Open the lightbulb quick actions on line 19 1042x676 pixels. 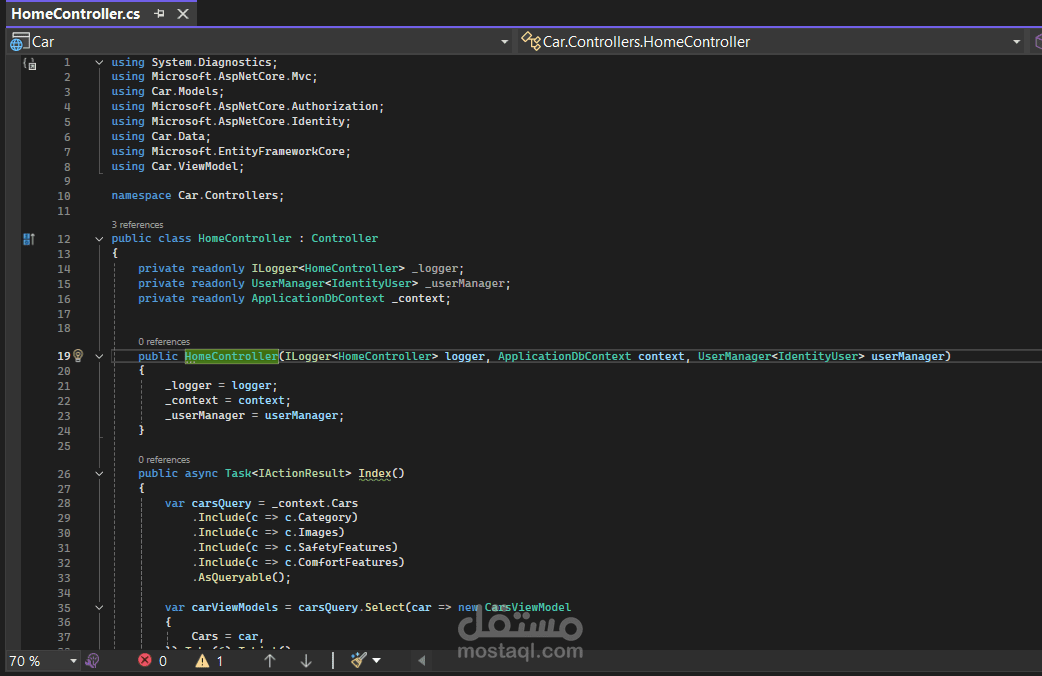78,356
